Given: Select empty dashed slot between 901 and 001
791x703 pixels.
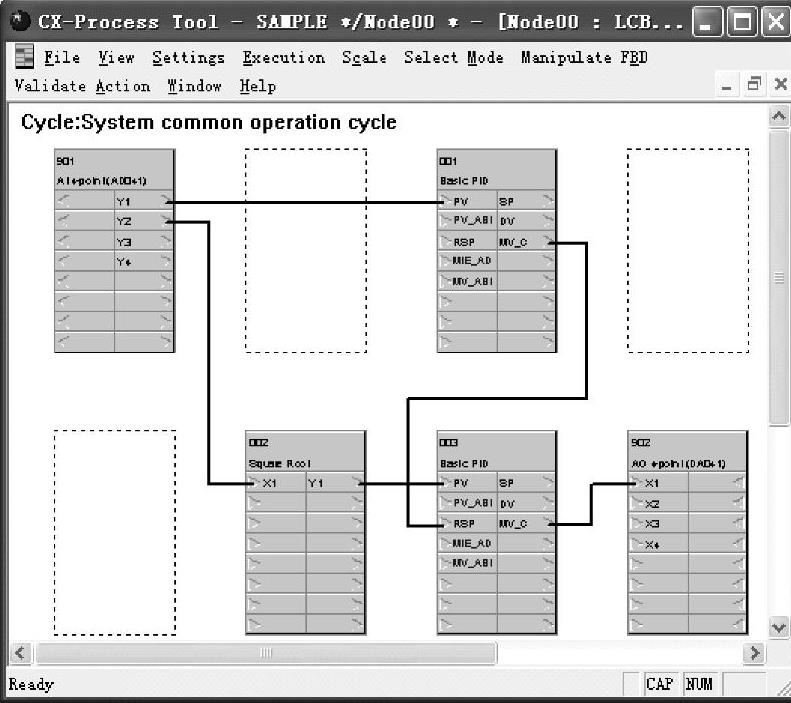Looking at the screenshot, I should tap(306, 251).
